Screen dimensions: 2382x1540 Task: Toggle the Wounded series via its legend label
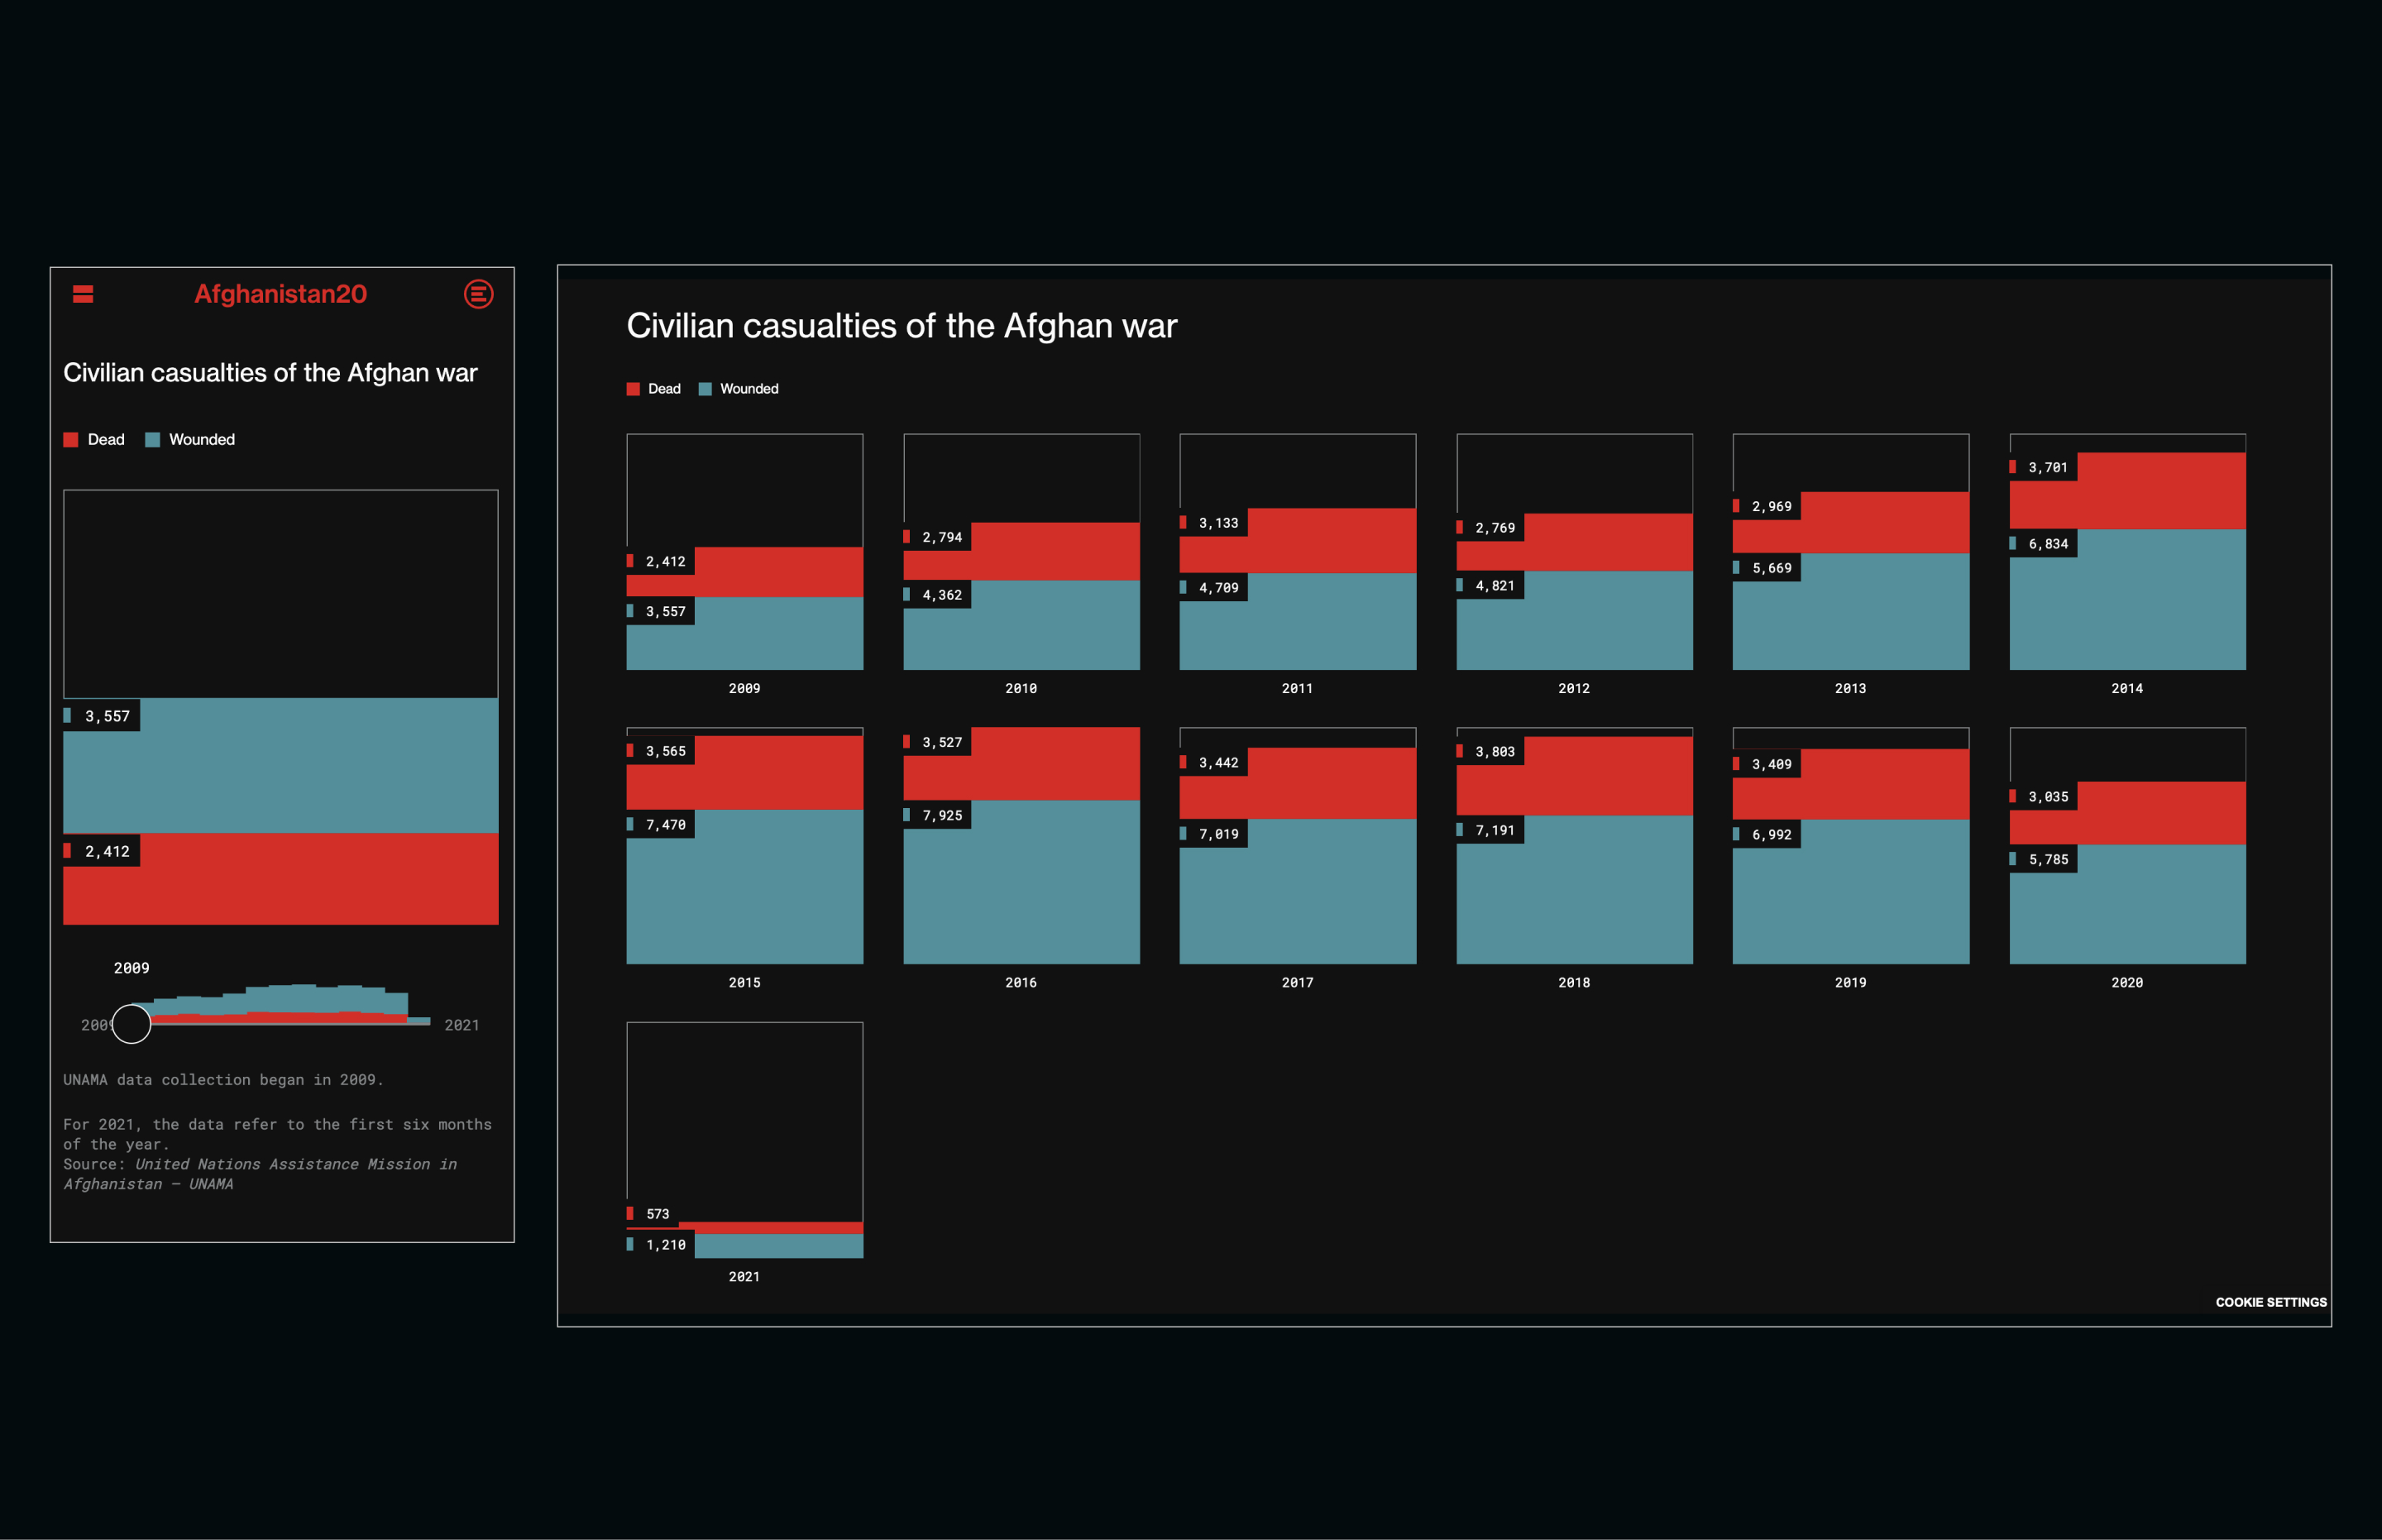click(x=201, y=439)
